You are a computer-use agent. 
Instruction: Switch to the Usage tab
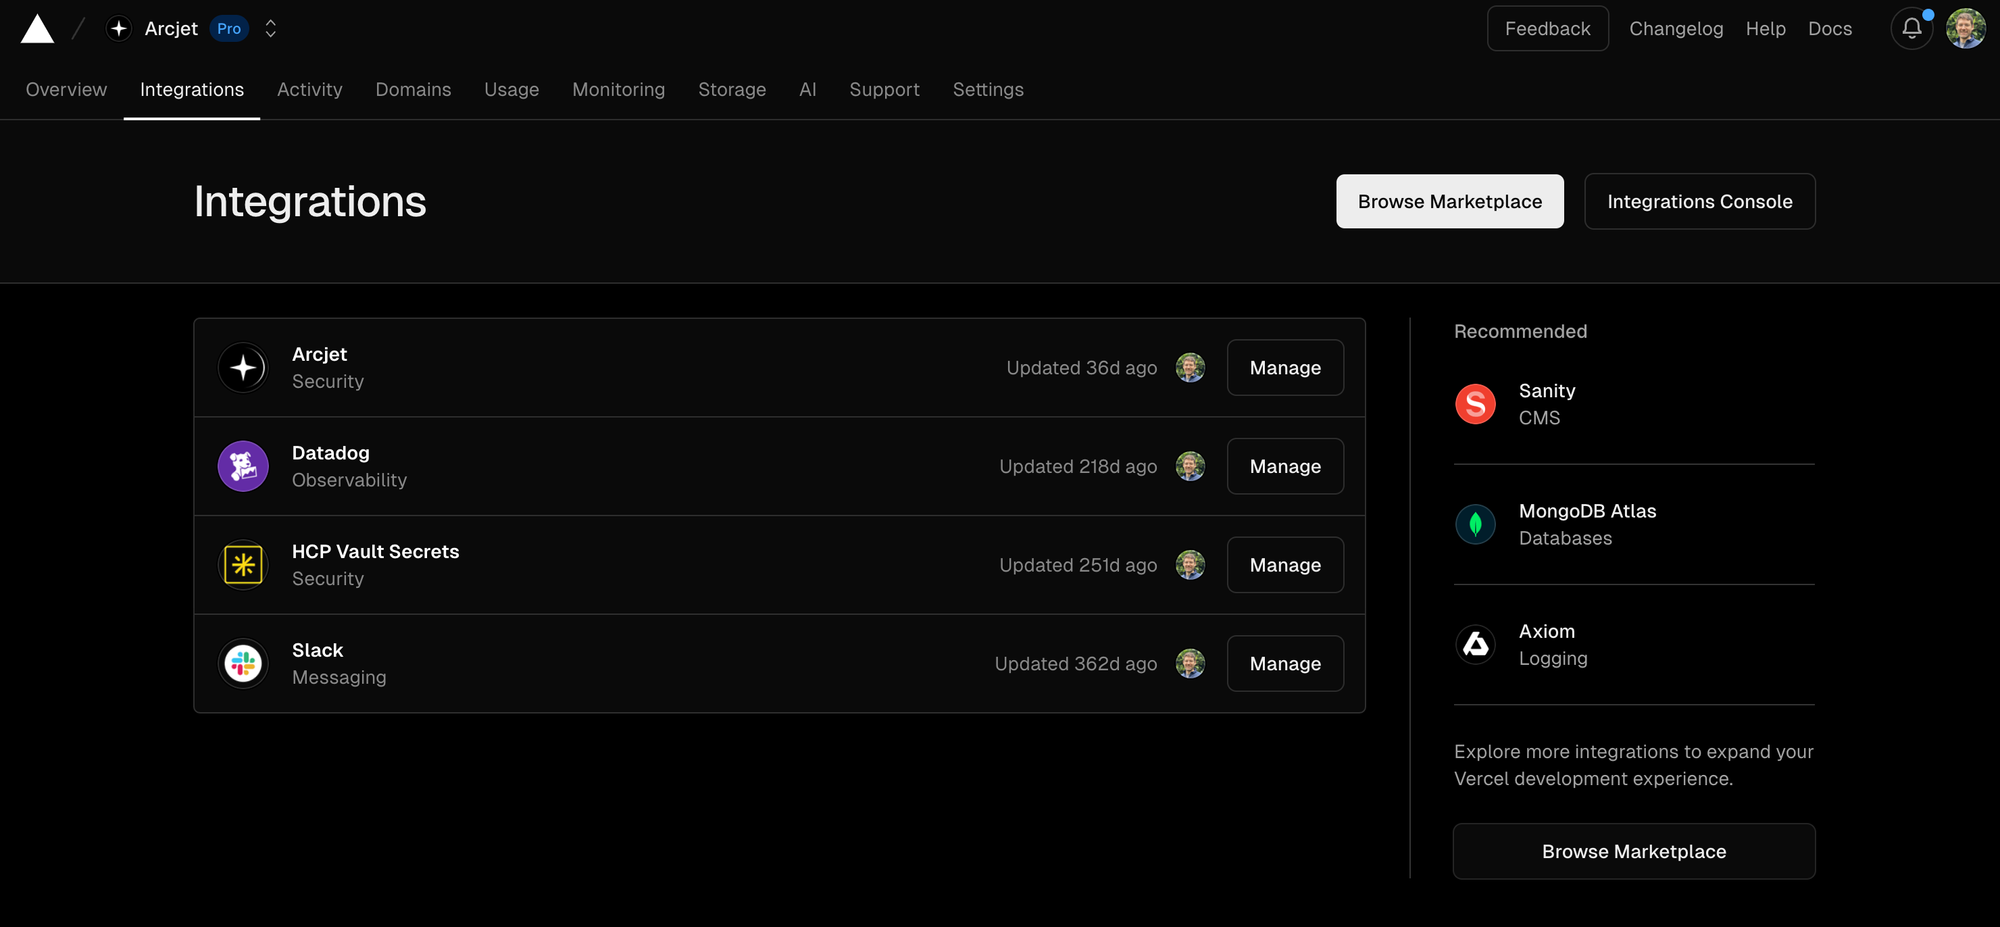[512, 90]
